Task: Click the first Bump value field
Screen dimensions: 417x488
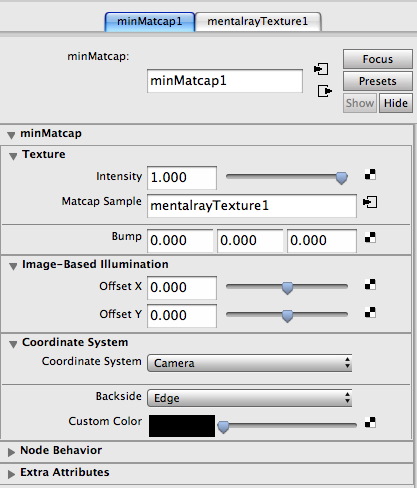Action: tap(180, 241)
